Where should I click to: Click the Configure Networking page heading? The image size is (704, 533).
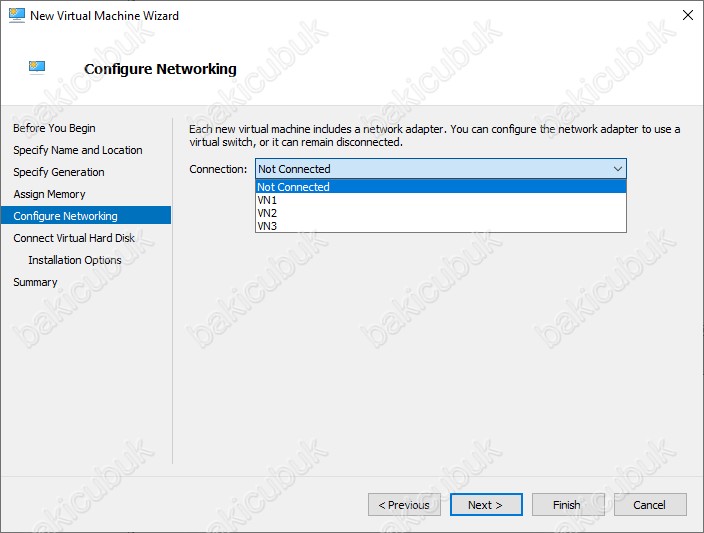pyautogui.click(x=160, y=69)
